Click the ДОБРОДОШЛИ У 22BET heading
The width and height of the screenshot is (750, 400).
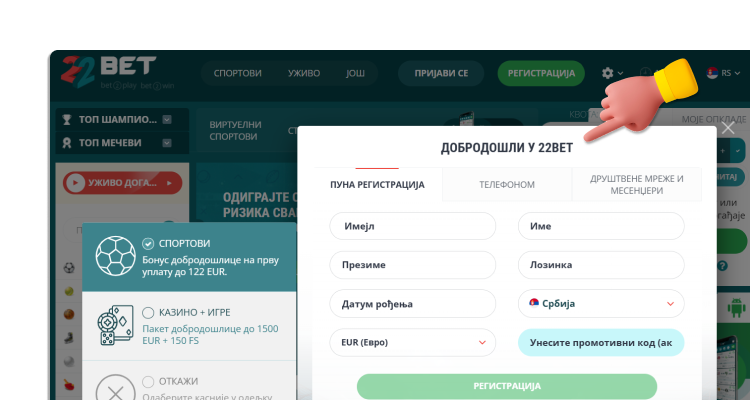tap(507, 148)
